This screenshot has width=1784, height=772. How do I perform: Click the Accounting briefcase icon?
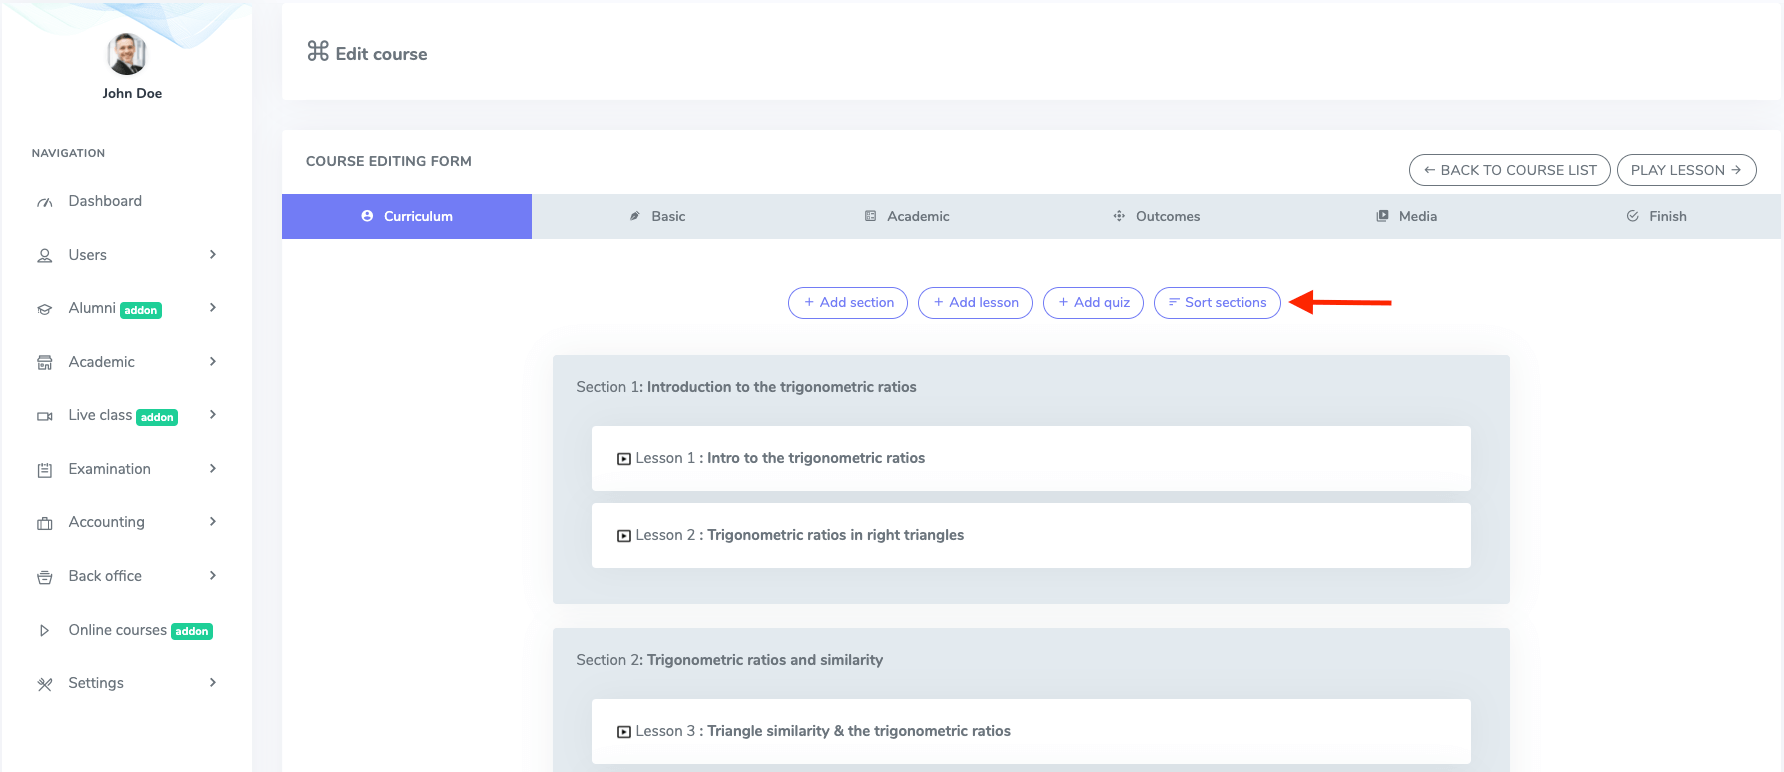pos(45,523)
